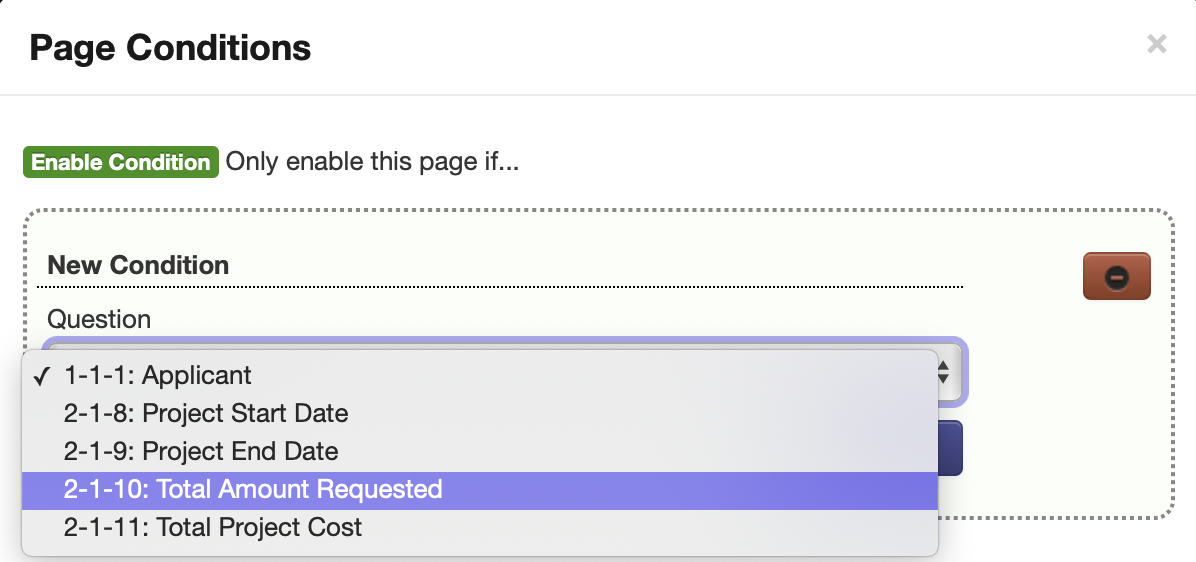Choose 2-1-11: Total Project Cost
Viewport: 1196px width, 562px height.
[x=213, y=527]
